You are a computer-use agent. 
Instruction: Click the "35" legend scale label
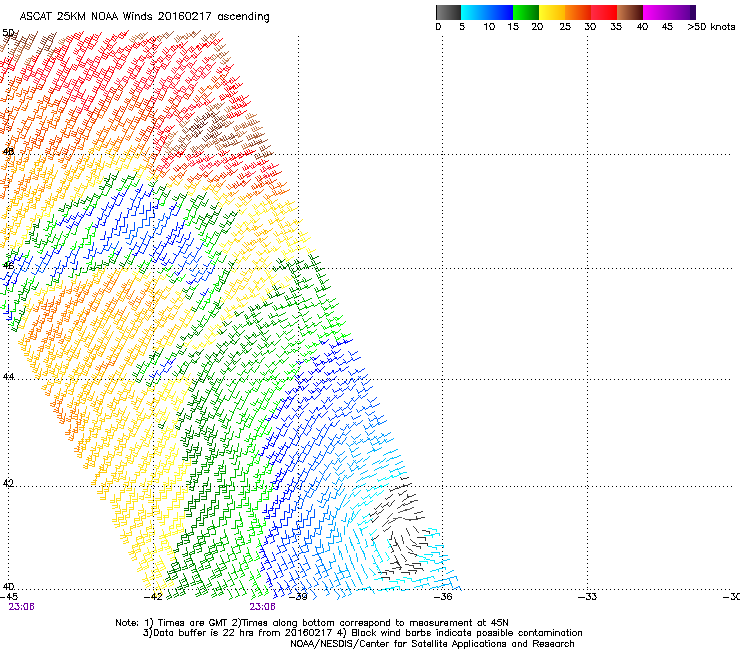pos(616,27)
